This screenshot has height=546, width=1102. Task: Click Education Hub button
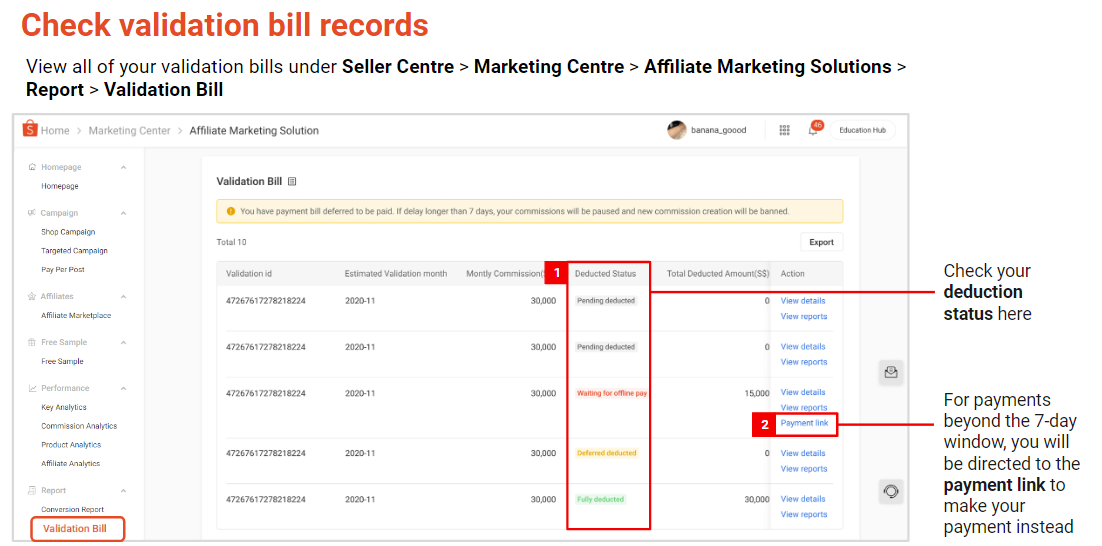coord(862,130)
